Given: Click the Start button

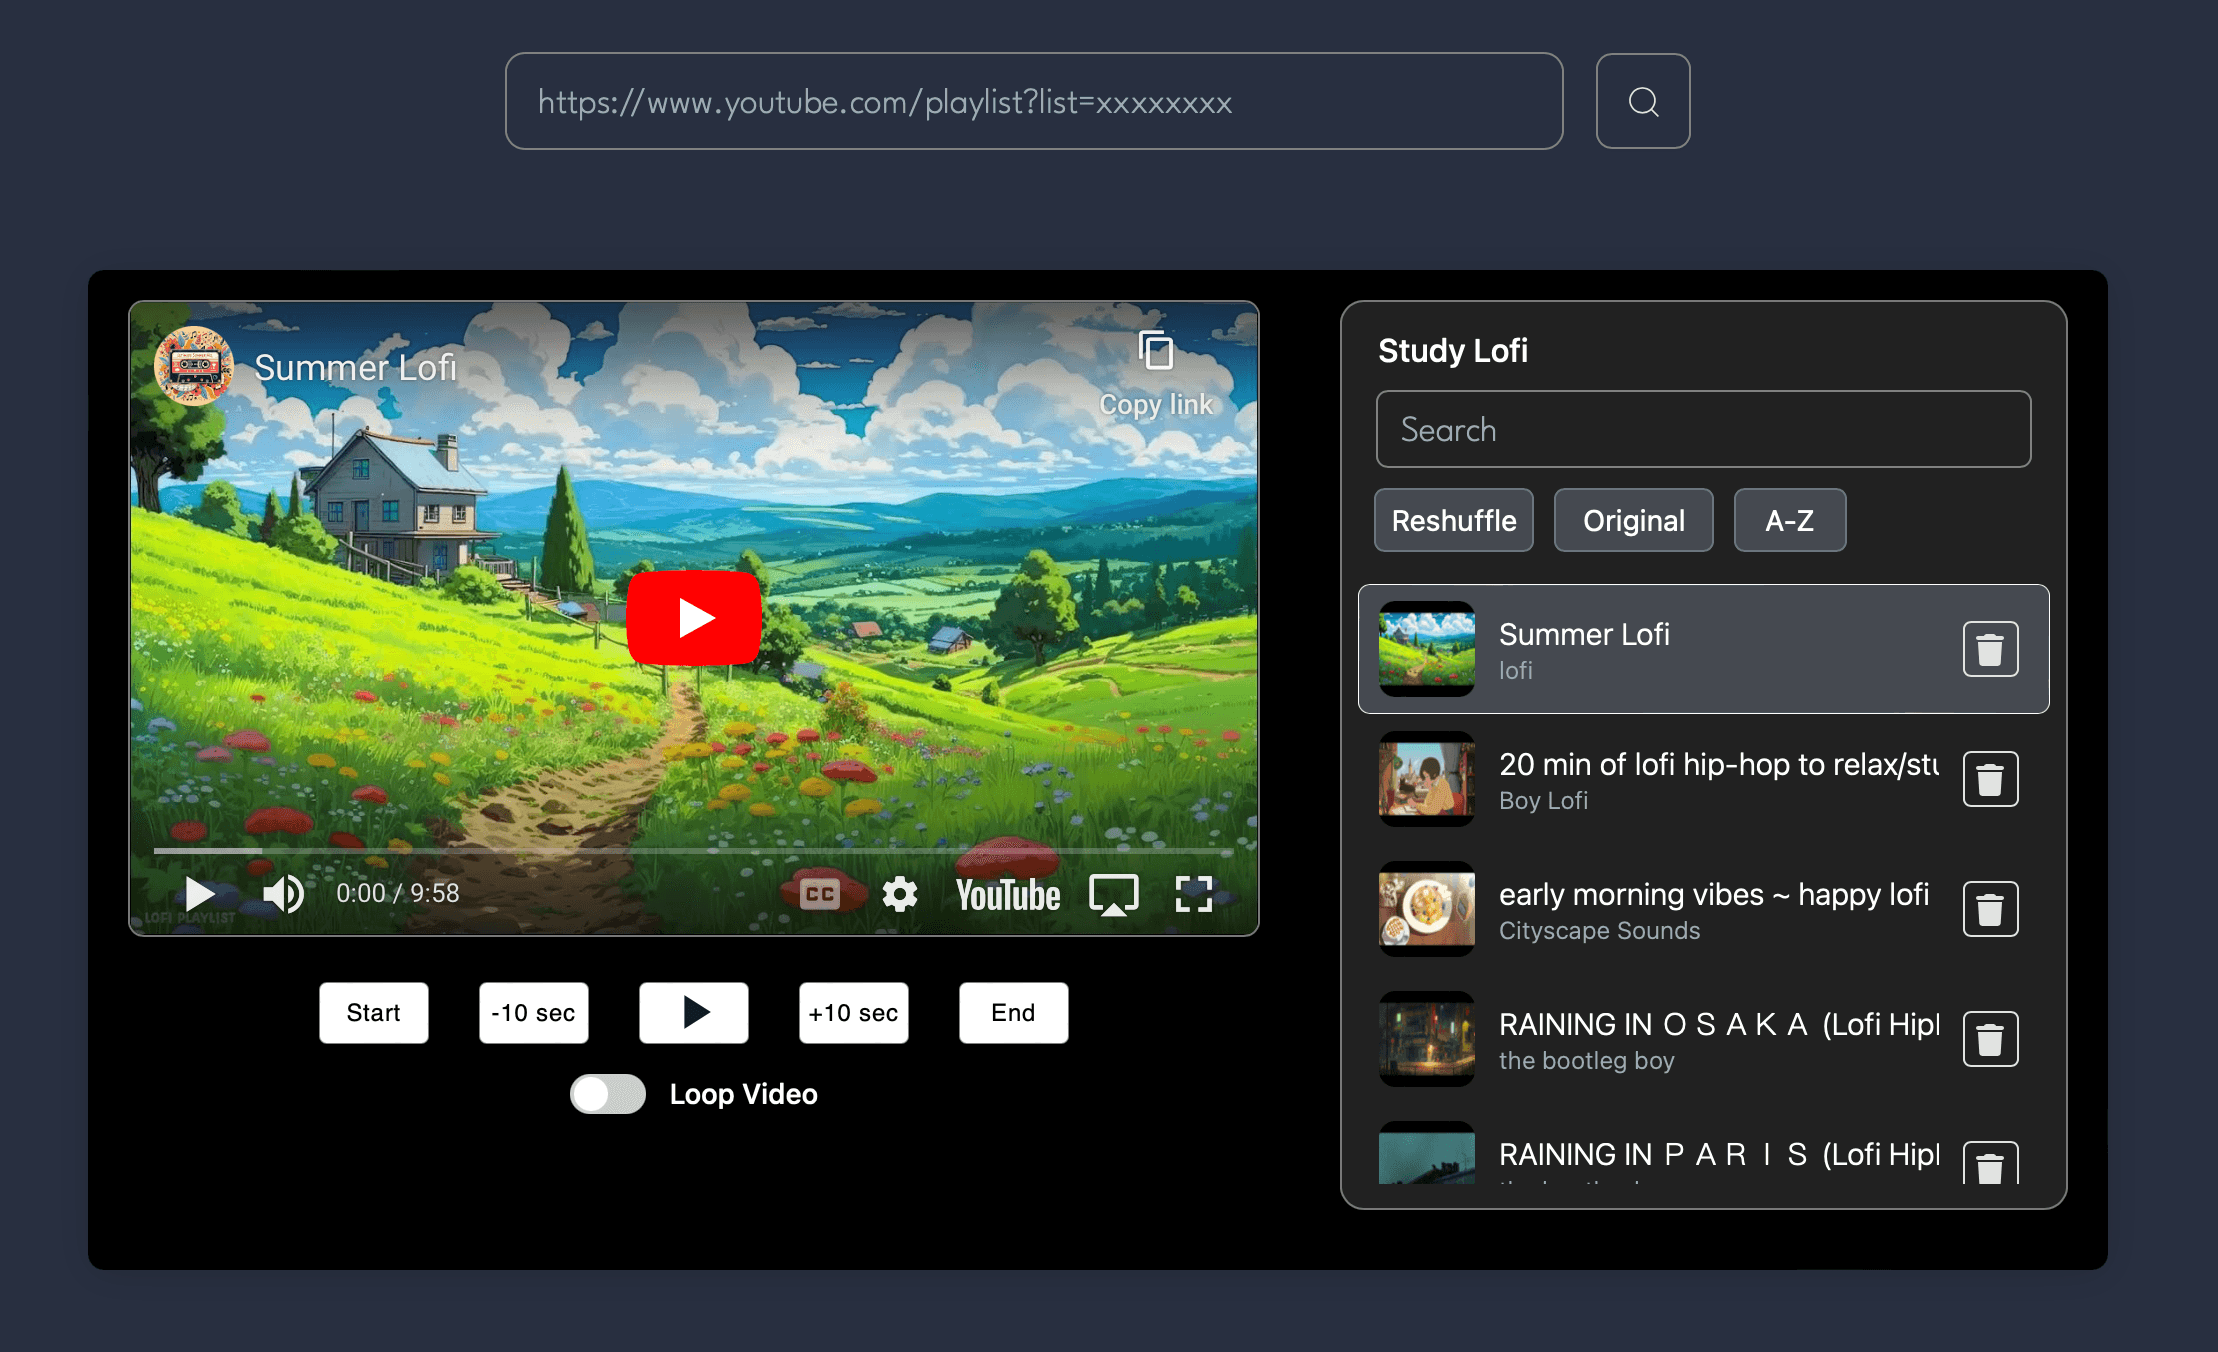Looking at the screenshot, I should pos(374,1013).
